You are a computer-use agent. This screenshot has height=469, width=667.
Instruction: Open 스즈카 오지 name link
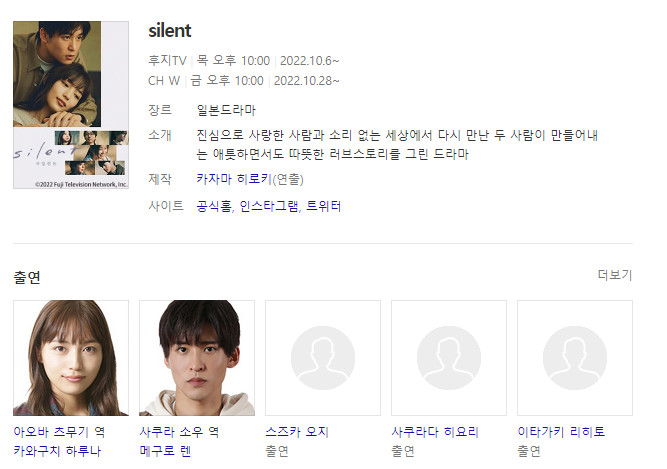click(297, 432)
